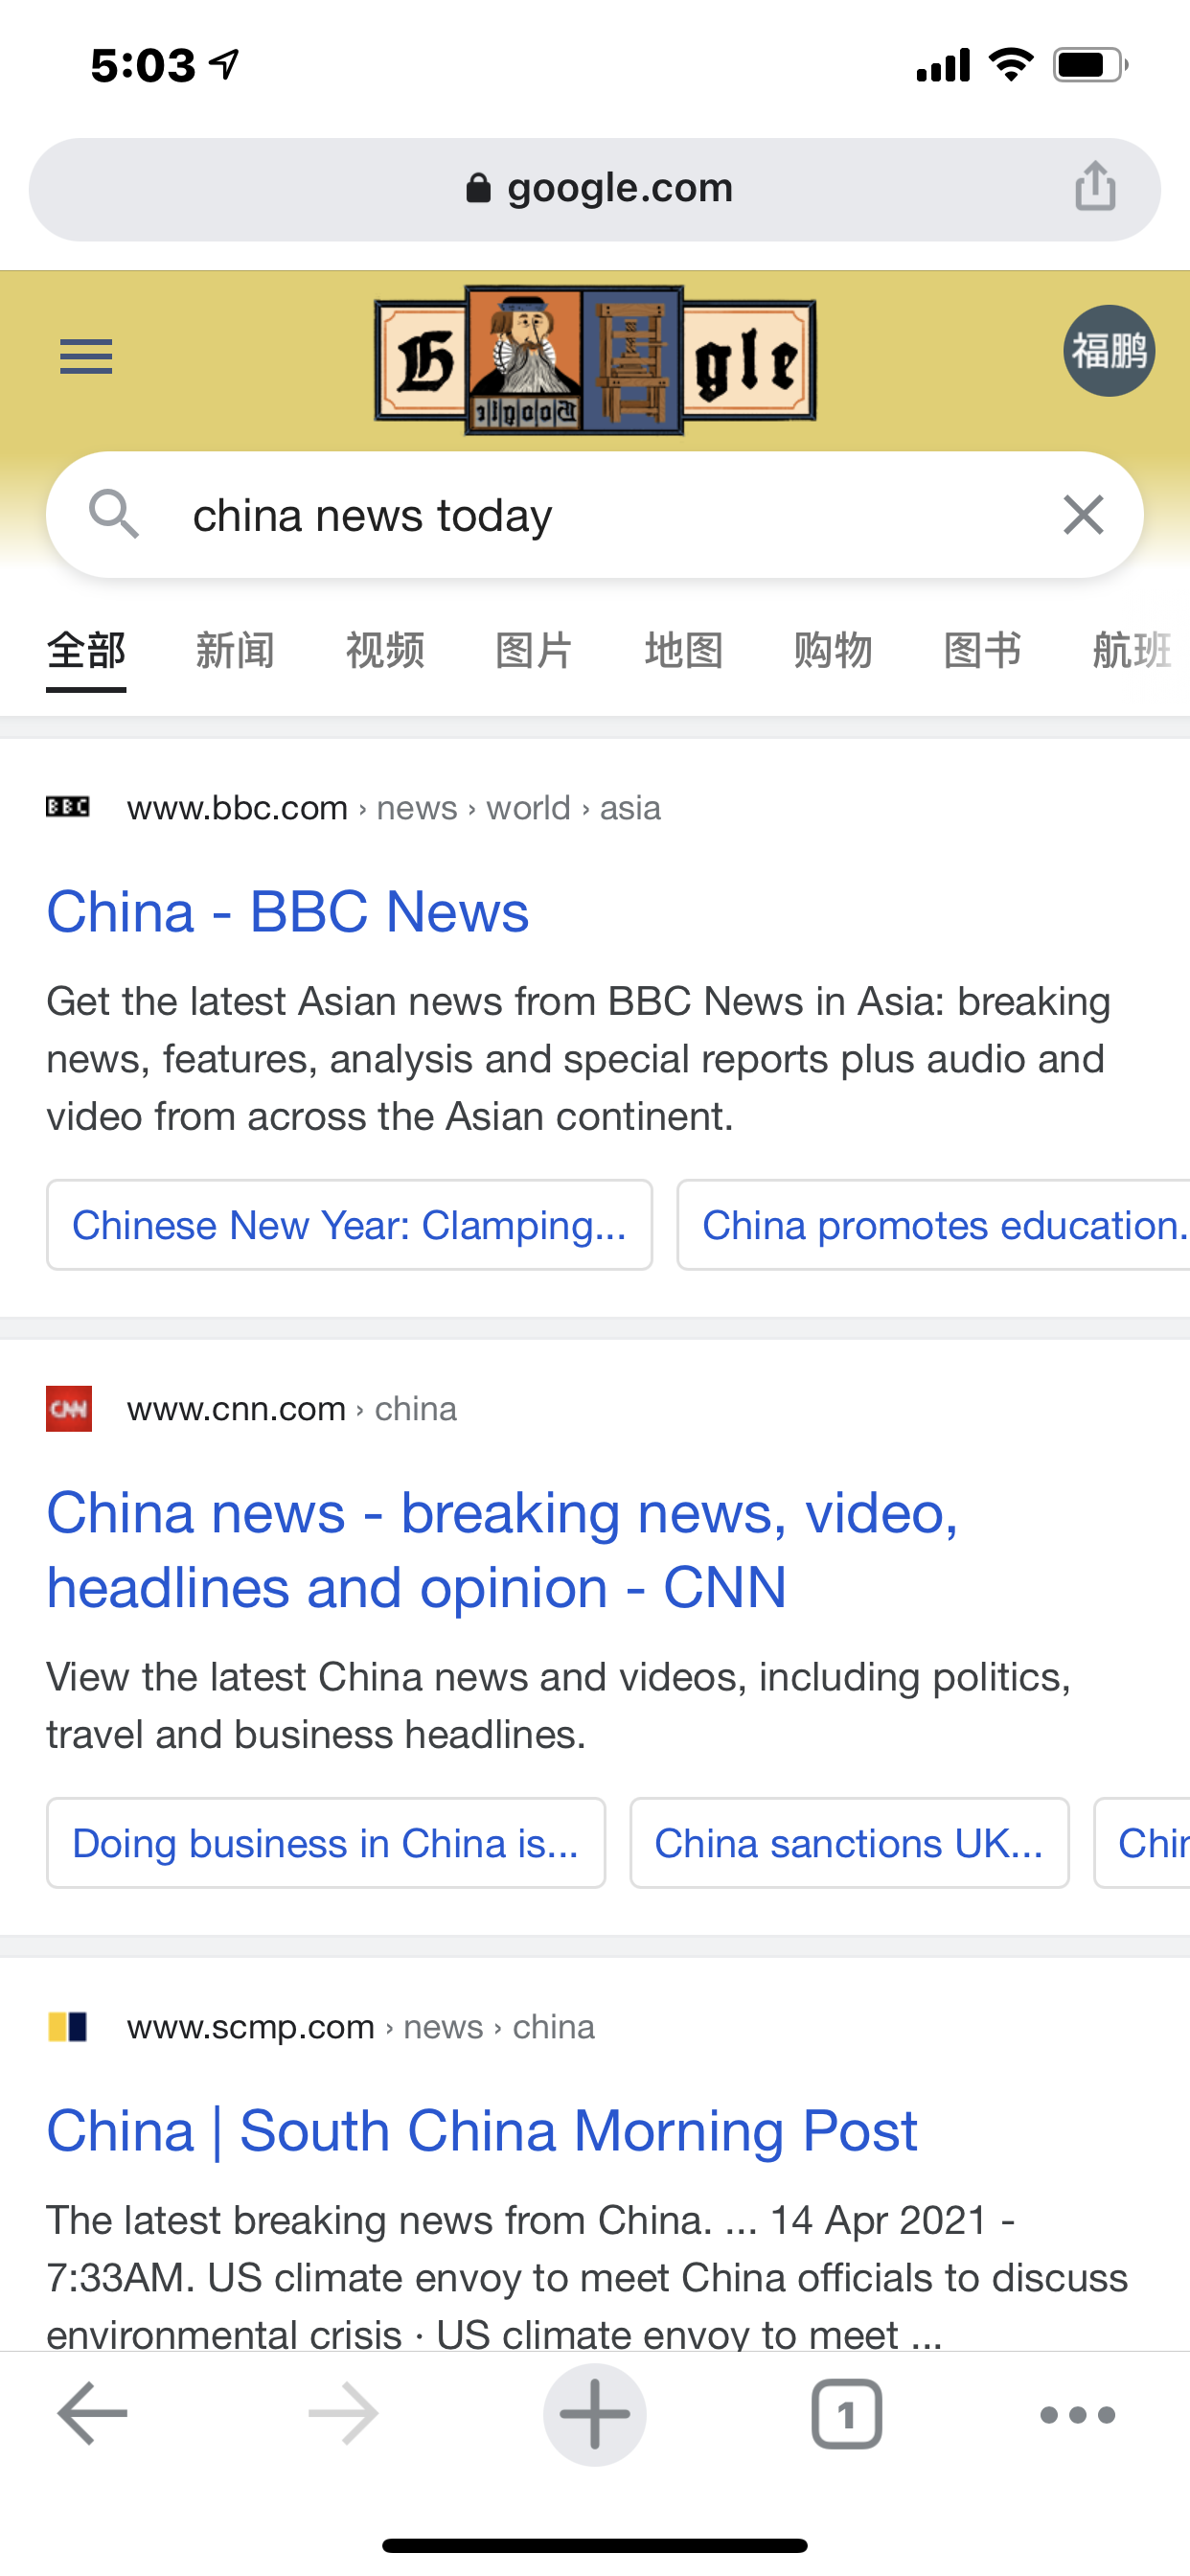The height and width of the screenshot is (2576, 1190).
Task: Tap the Google Doodle logo
Action: [x=595, y=360]
